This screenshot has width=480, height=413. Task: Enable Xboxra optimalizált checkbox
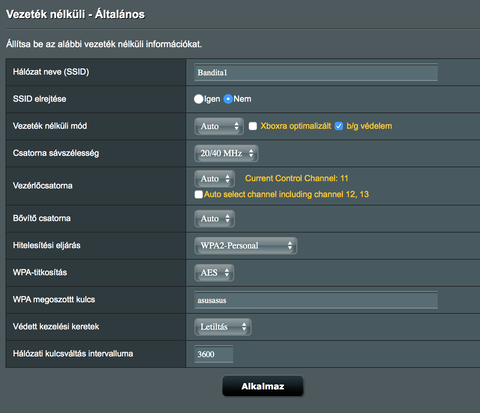pyautogui.click(x=253, y=126)
